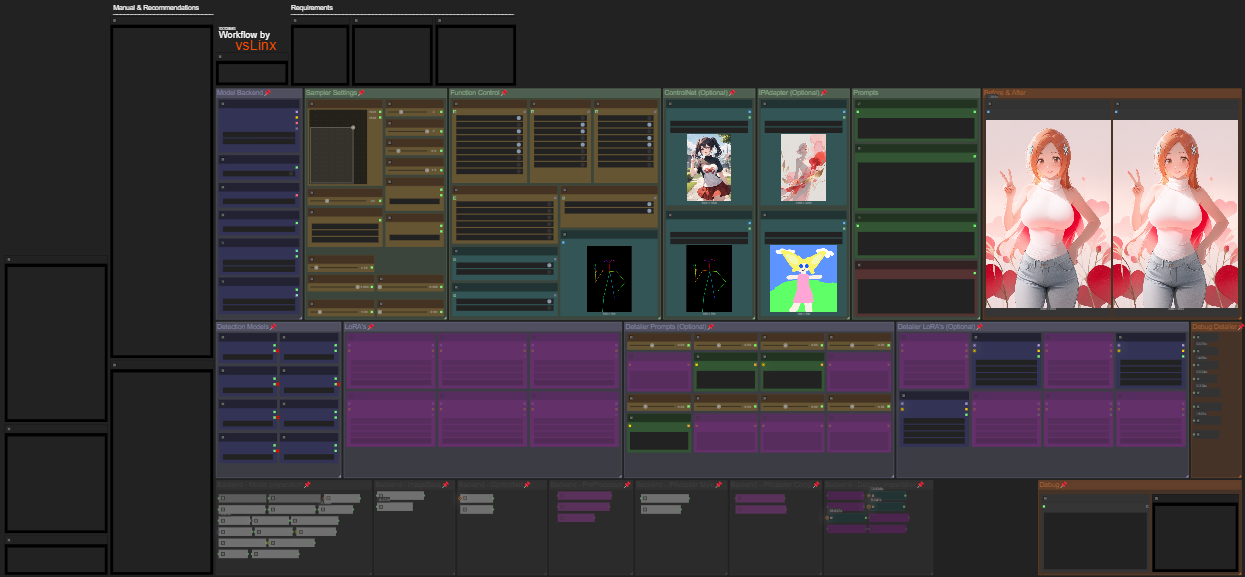Click the Workflow by vsLinx logo
Image resolution: width=1245 pixels, height=577 pixels.
[x=247, y=40]
